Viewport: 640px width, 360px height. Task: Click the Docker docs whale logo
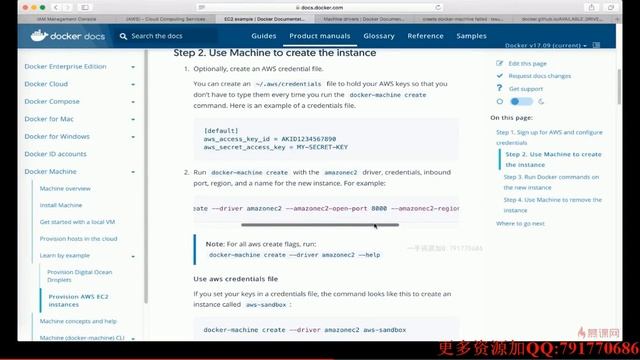[39, 36]
